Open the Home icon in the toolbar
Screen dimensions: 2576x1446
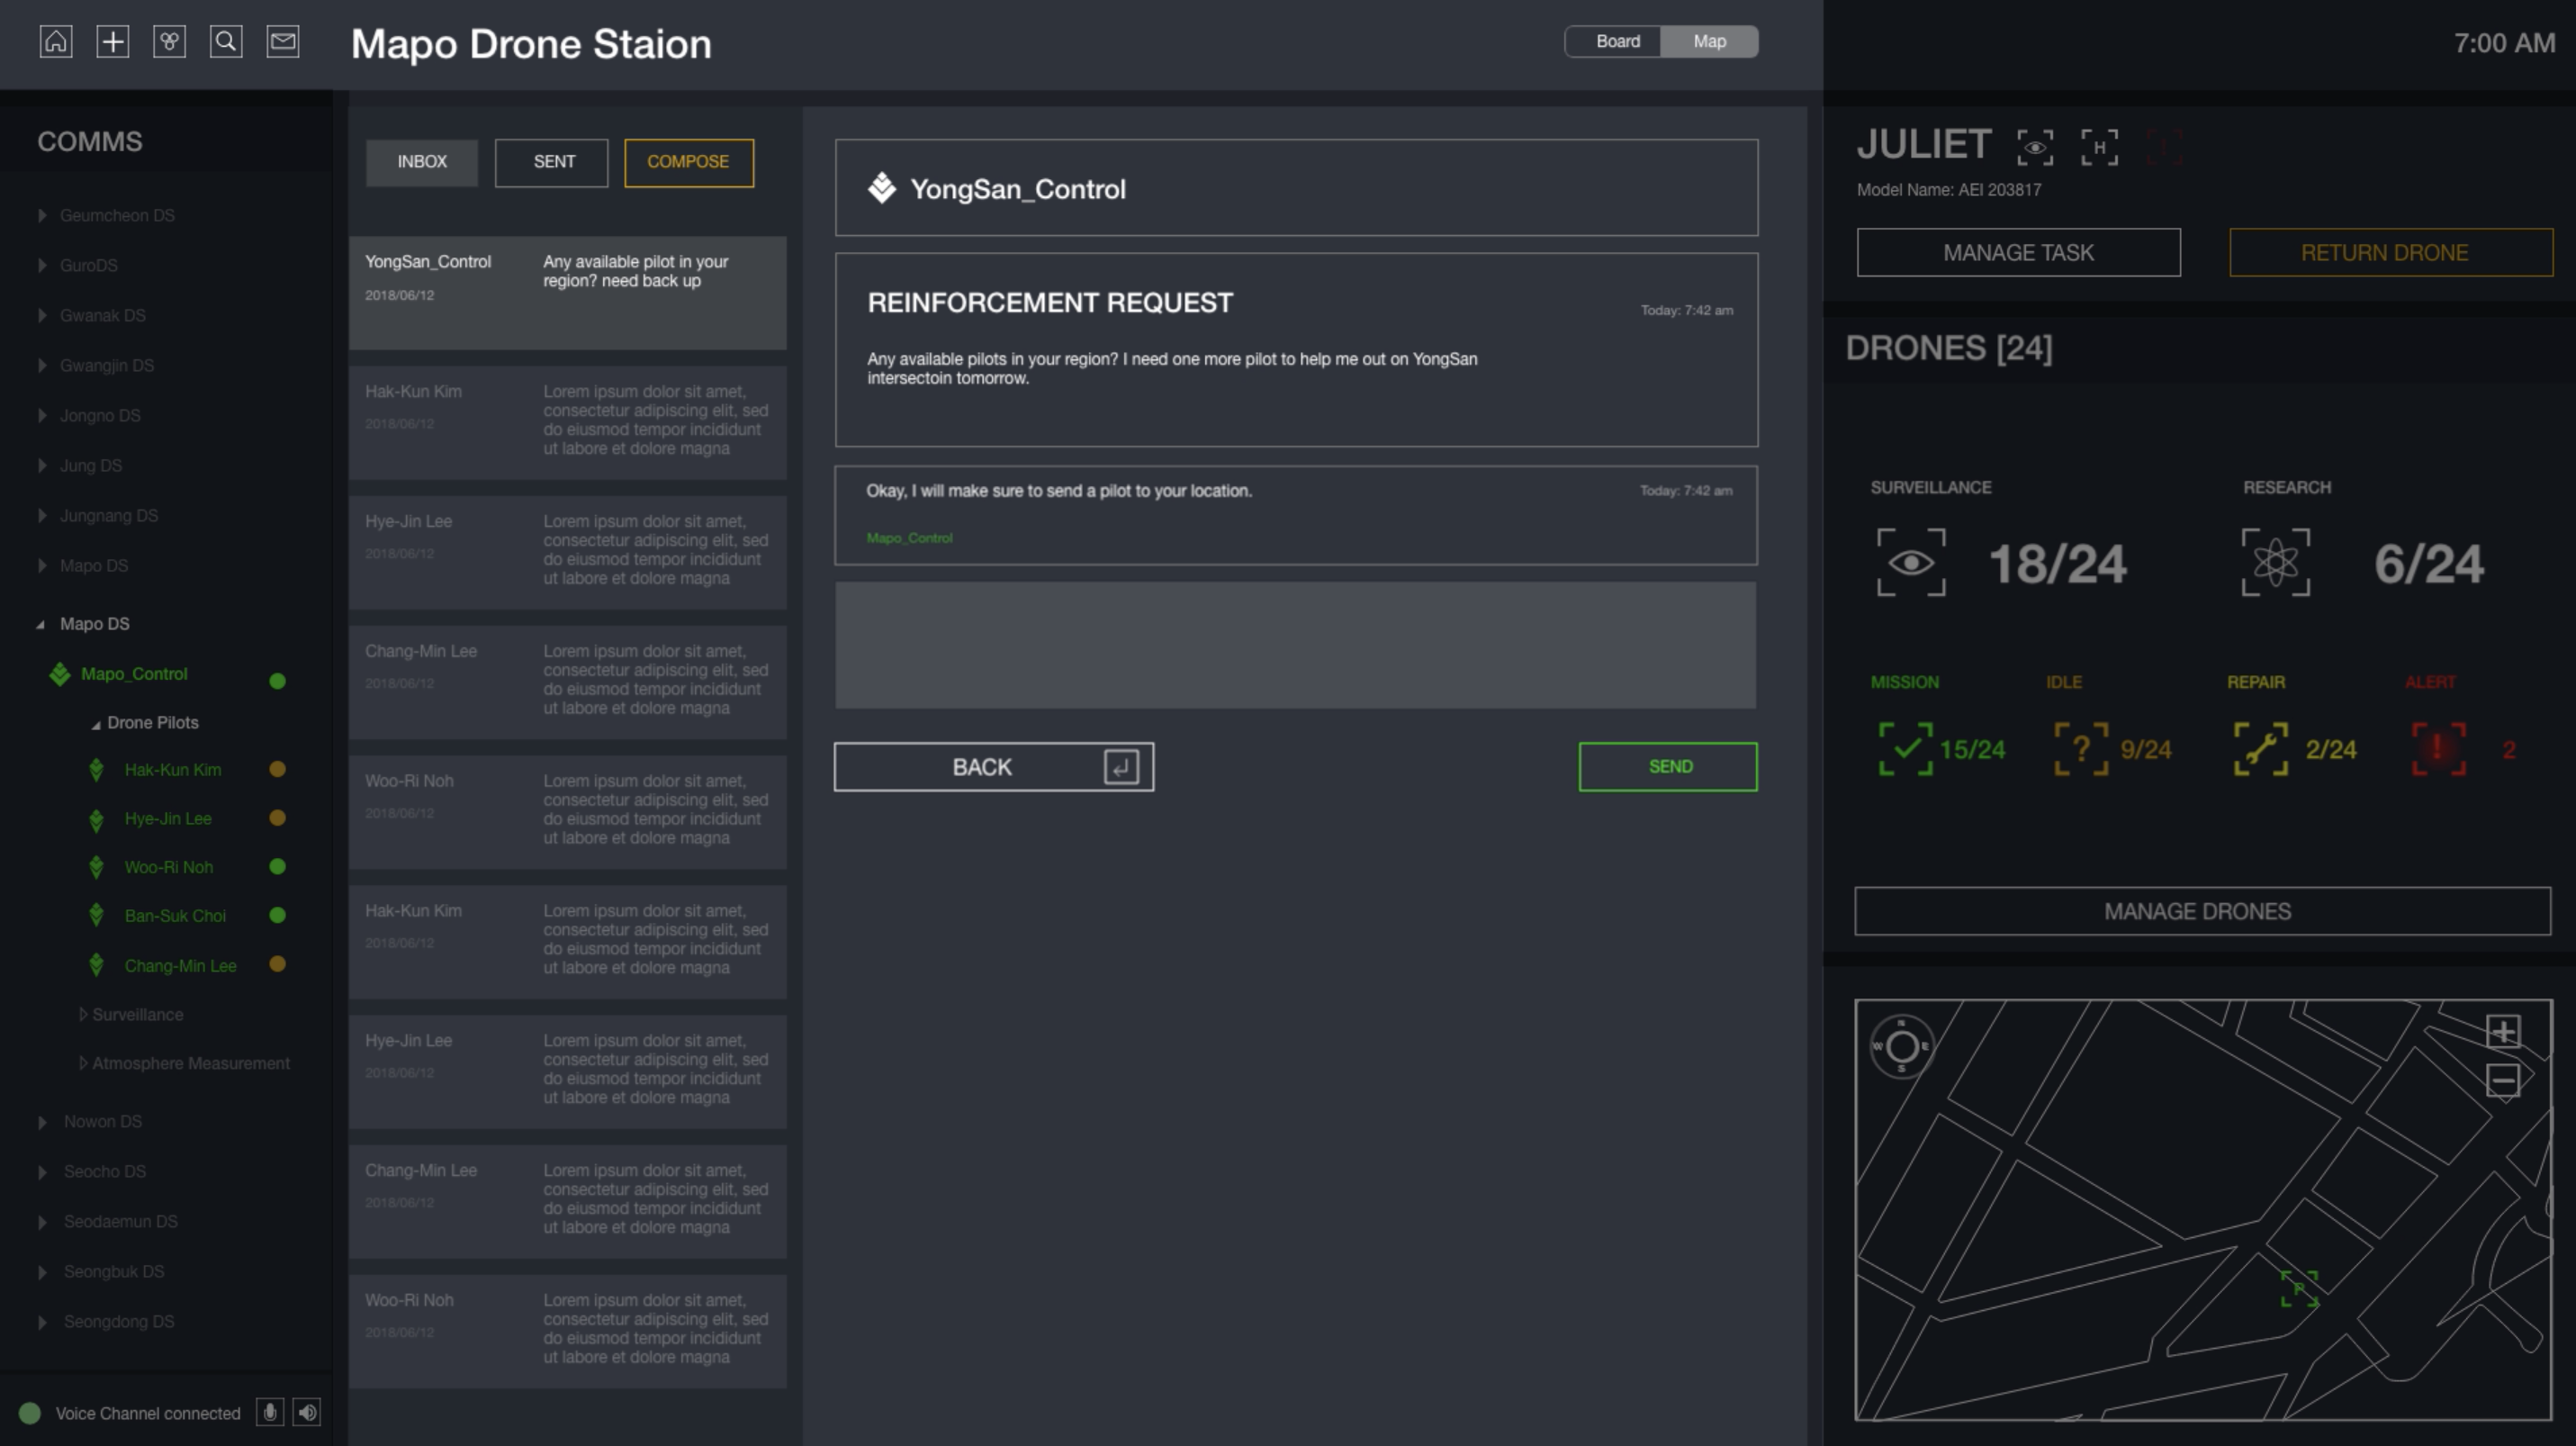56,41
